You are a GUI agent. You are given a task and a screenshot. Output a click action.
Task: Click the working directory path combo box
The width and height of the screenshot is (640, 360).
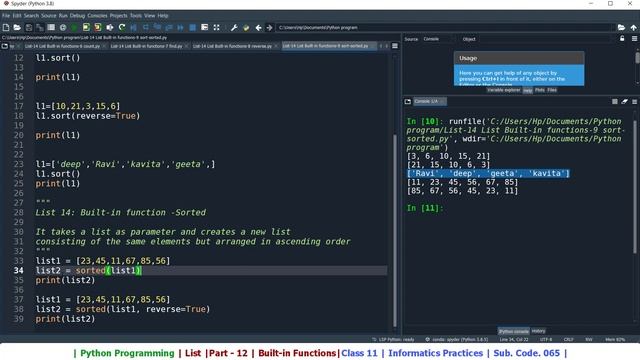445,27
